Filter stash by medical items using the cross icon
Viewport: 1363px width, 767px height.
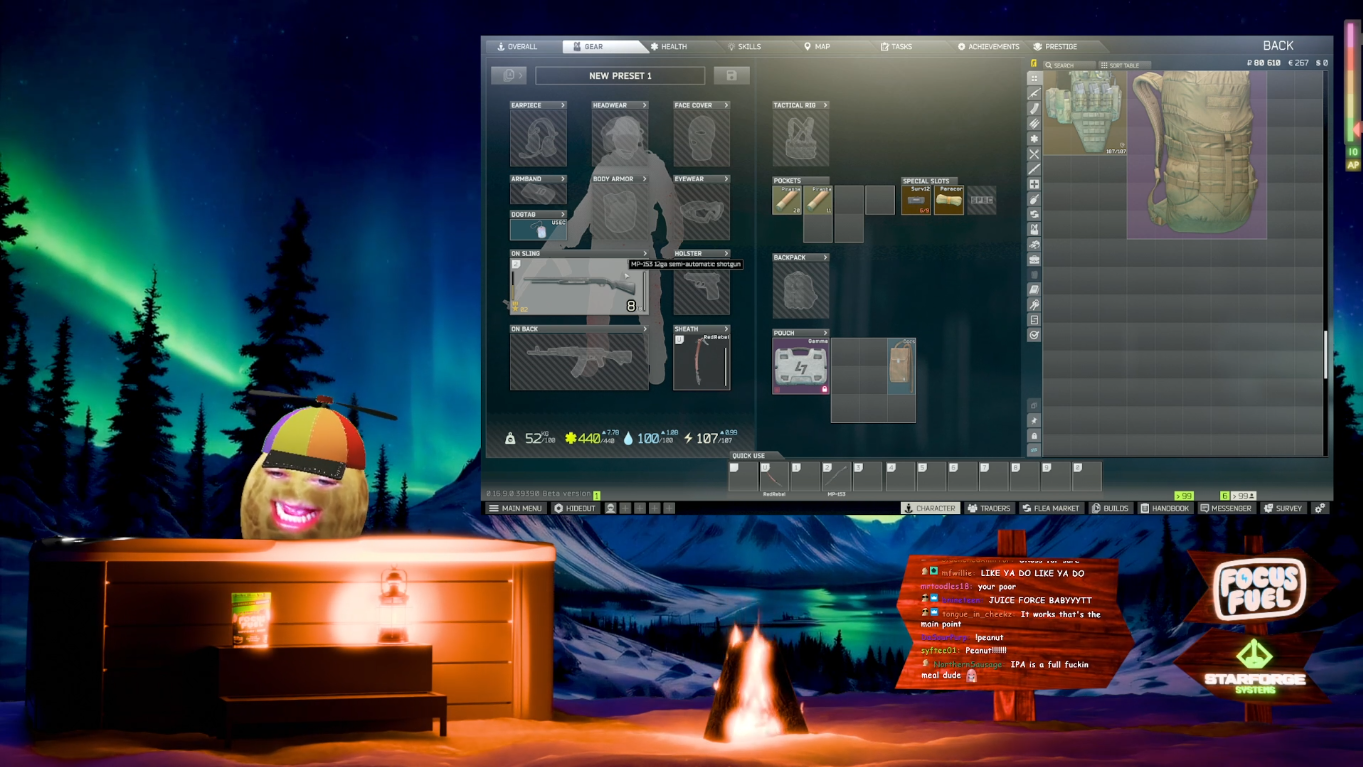click(x=1034, y=184)
